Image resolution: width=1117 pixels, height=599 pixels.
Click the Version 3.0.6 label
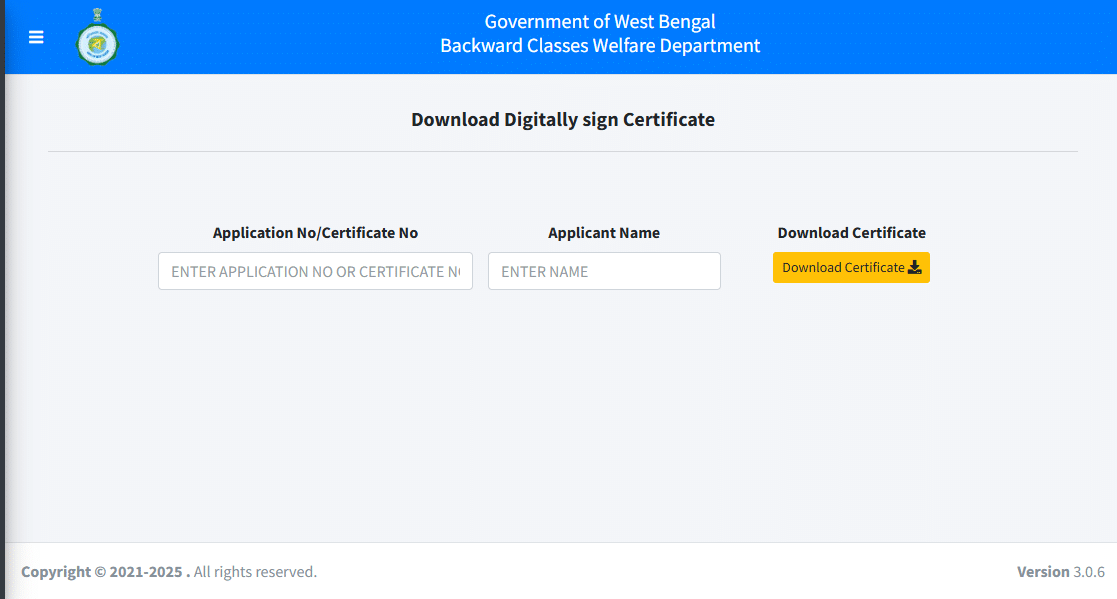(x=1060, y=571)
